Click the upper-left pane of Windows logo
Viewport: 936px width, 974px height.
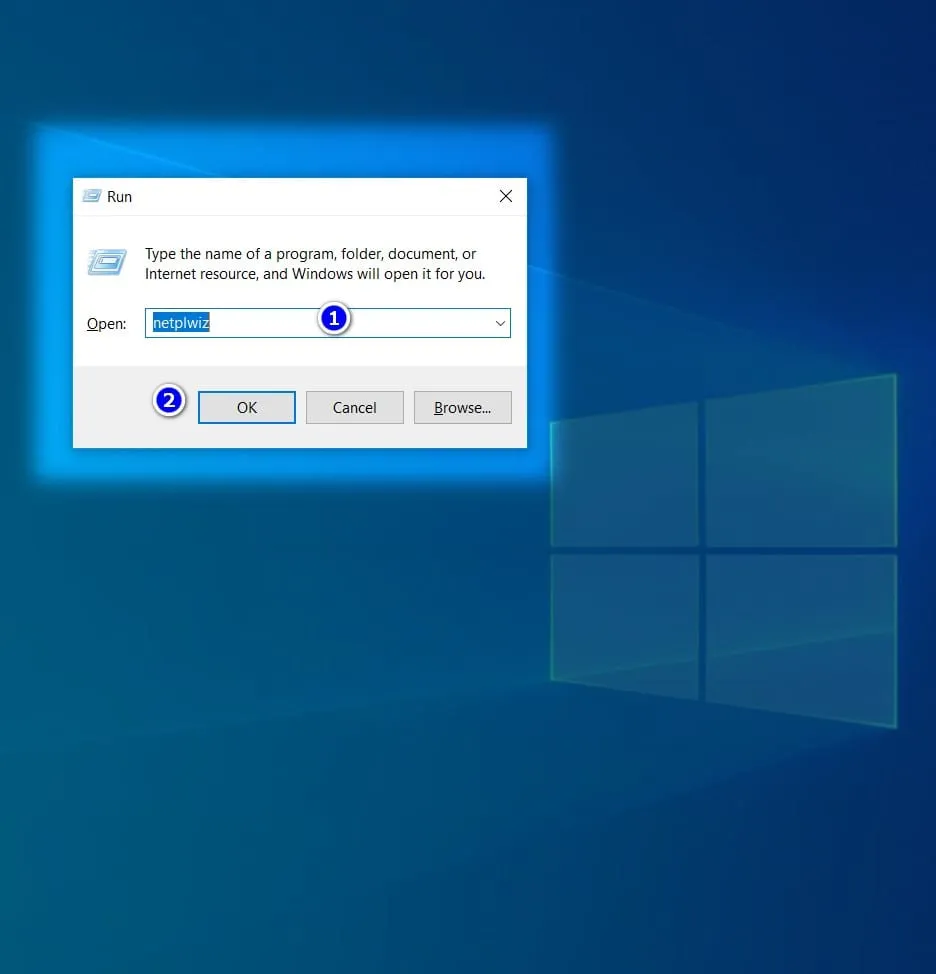[x=625, y=474]
